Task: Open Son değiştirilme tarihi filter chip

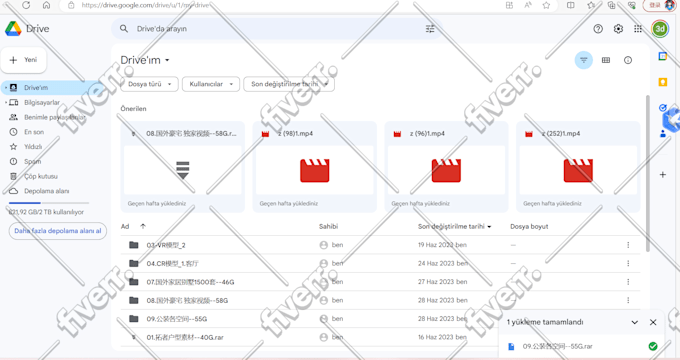Action: pyautogui.click(x=289, y=84)
